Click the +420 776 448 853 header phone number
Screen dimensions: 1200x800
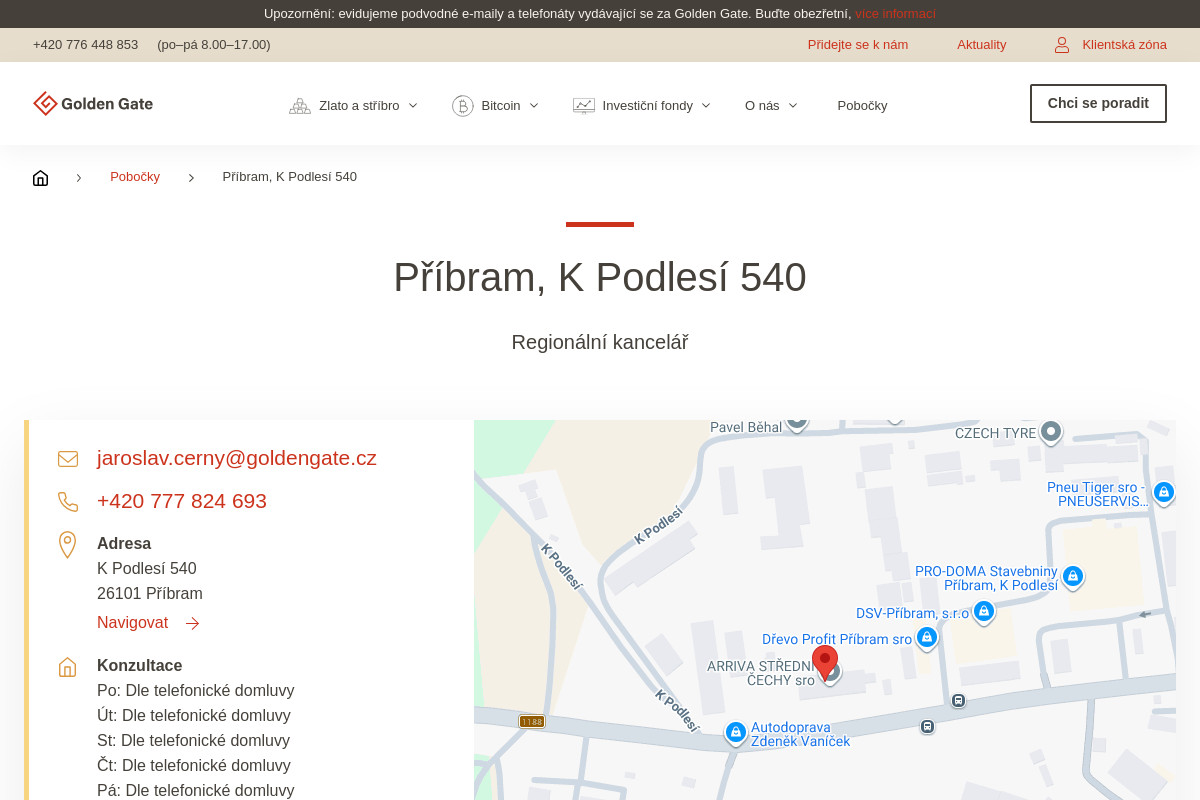pos(85,45)
